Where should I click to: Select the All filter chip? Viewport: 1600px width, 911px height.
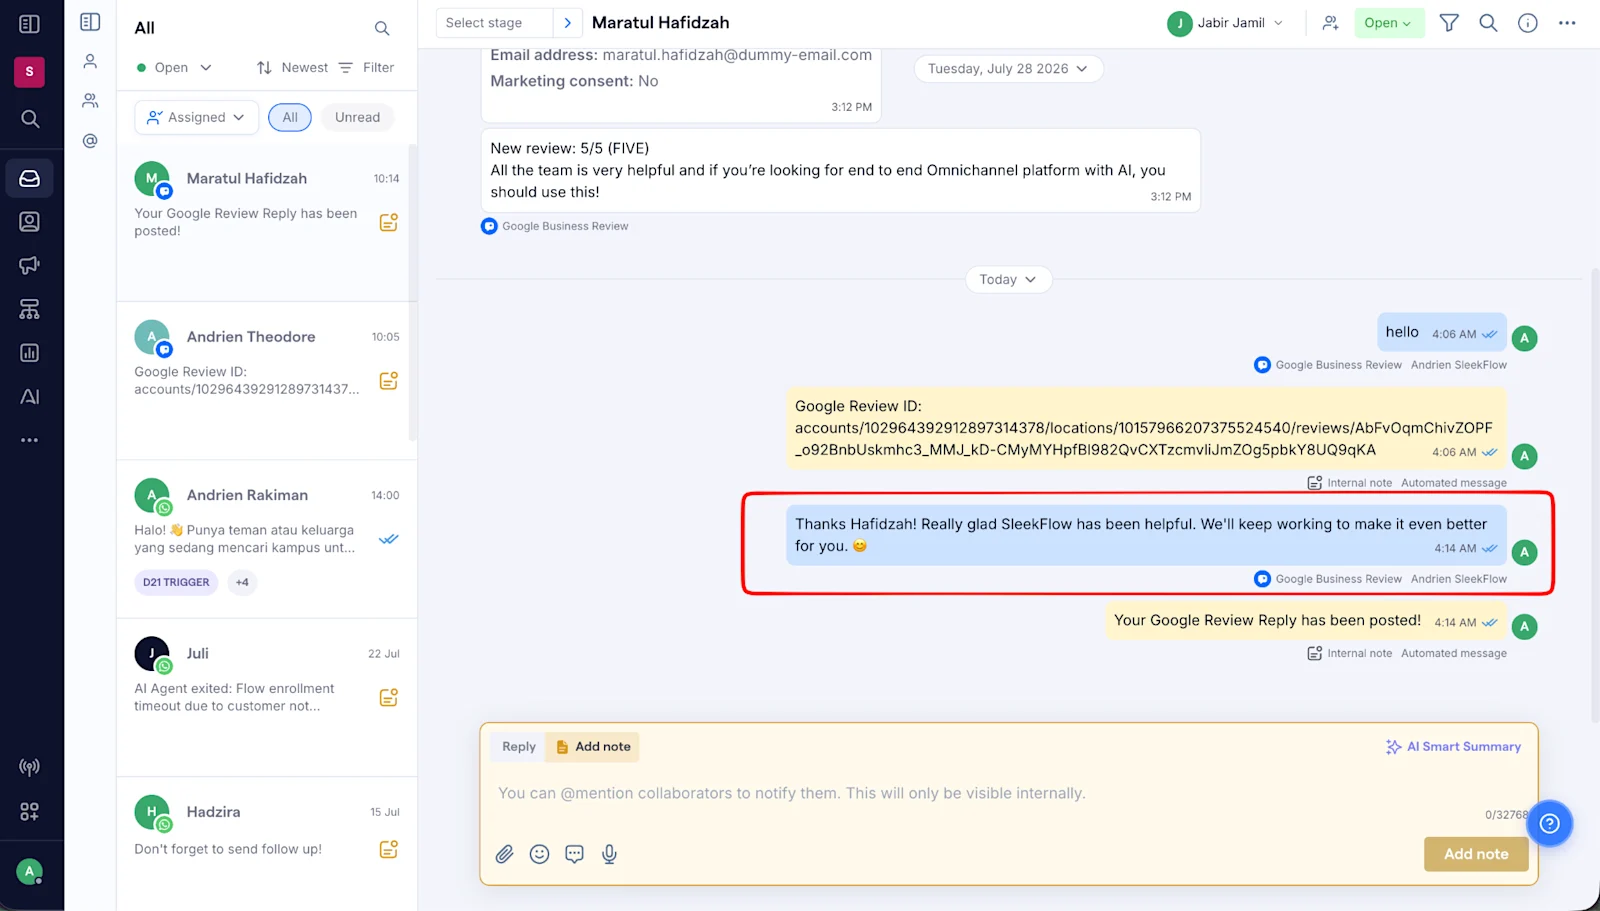click(x=290, y=117)
